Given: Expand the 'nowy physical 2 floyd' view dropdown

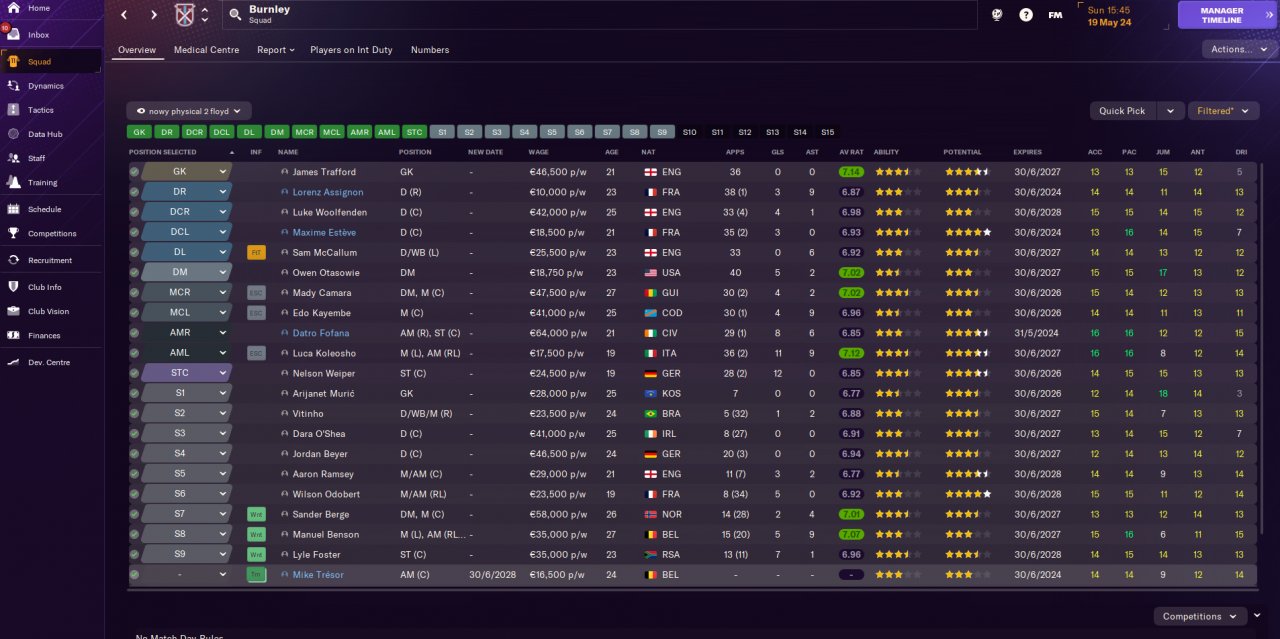Looking at the screenshot, I should 189,111.
